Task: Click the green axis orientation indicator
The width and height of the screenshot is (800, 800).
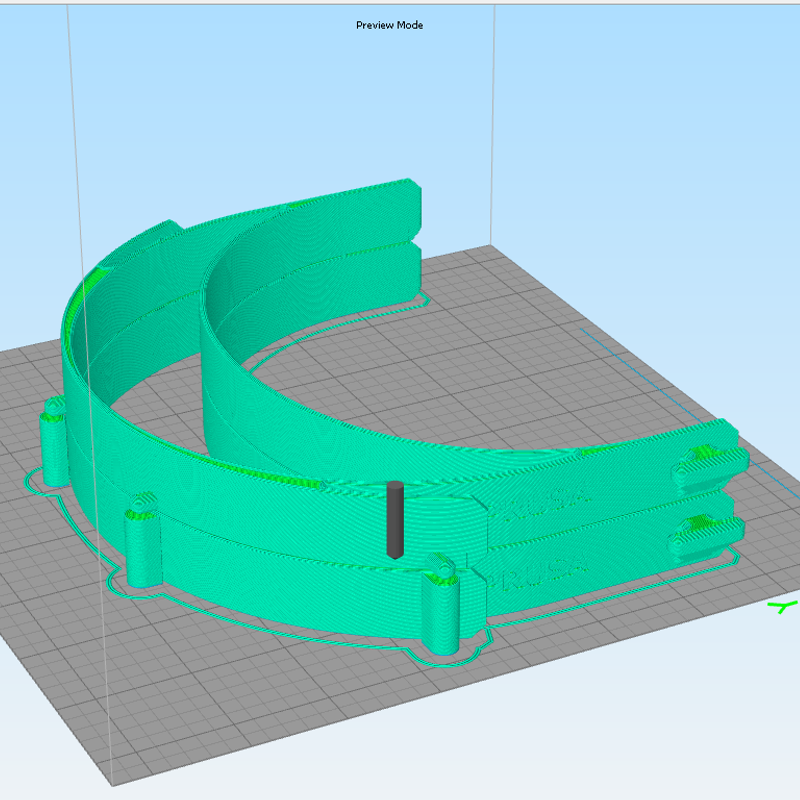Action: (782, 607)
